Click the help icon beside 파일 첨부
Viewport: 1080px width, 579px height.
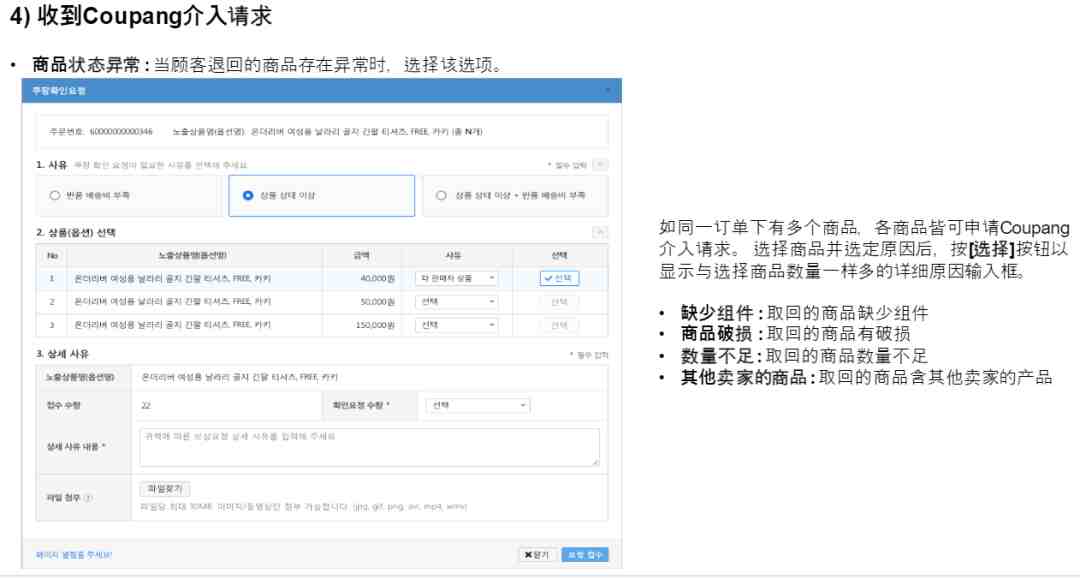click(88, 498)
